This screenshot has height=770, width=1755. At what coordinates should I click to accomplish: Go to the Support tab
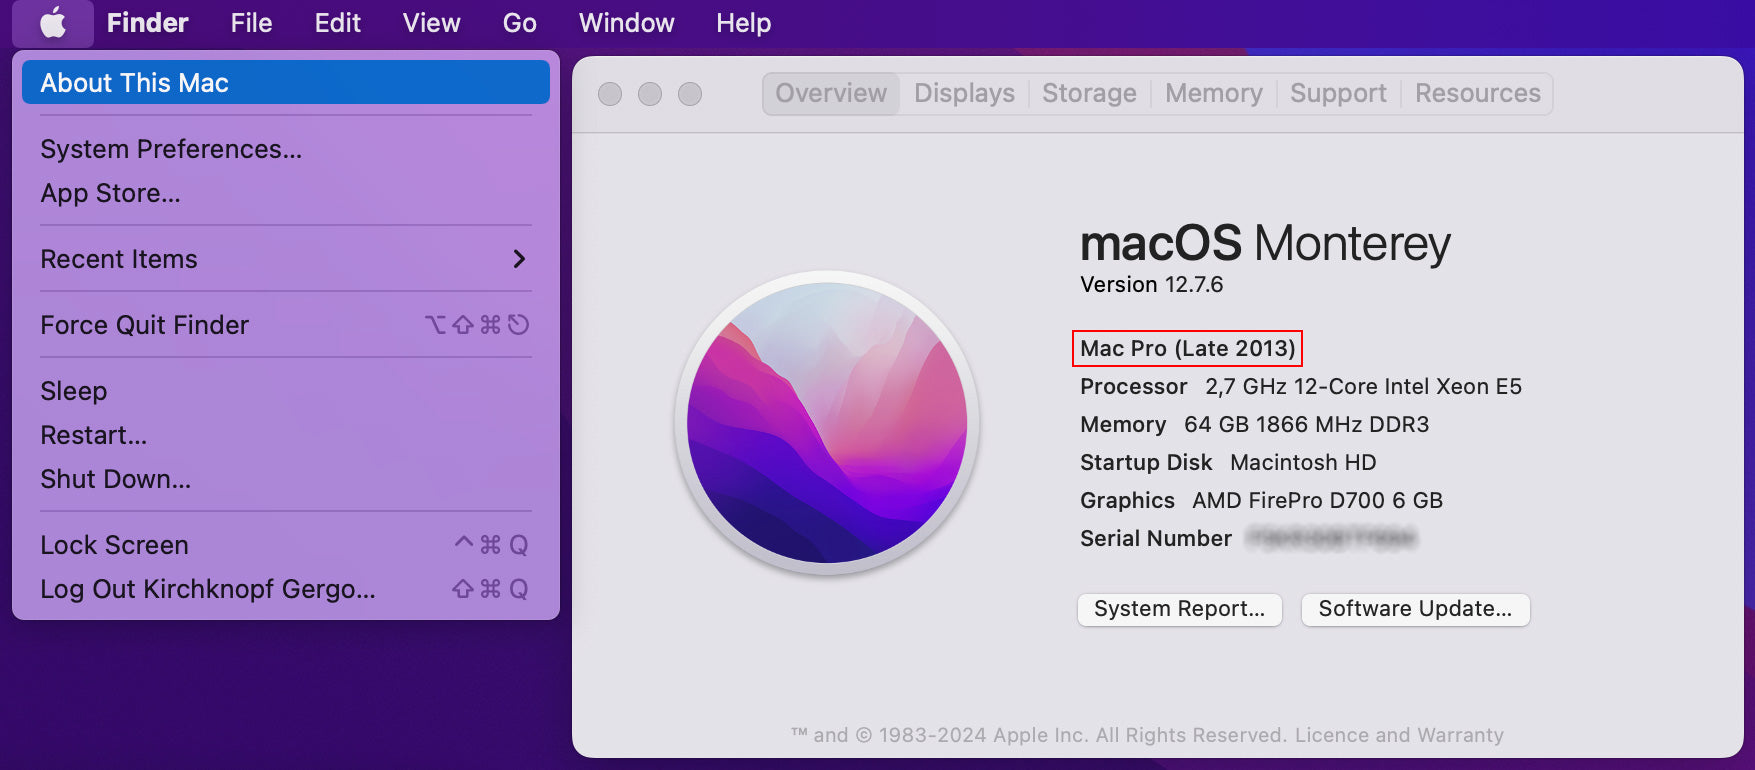[x=1338, y=94]
